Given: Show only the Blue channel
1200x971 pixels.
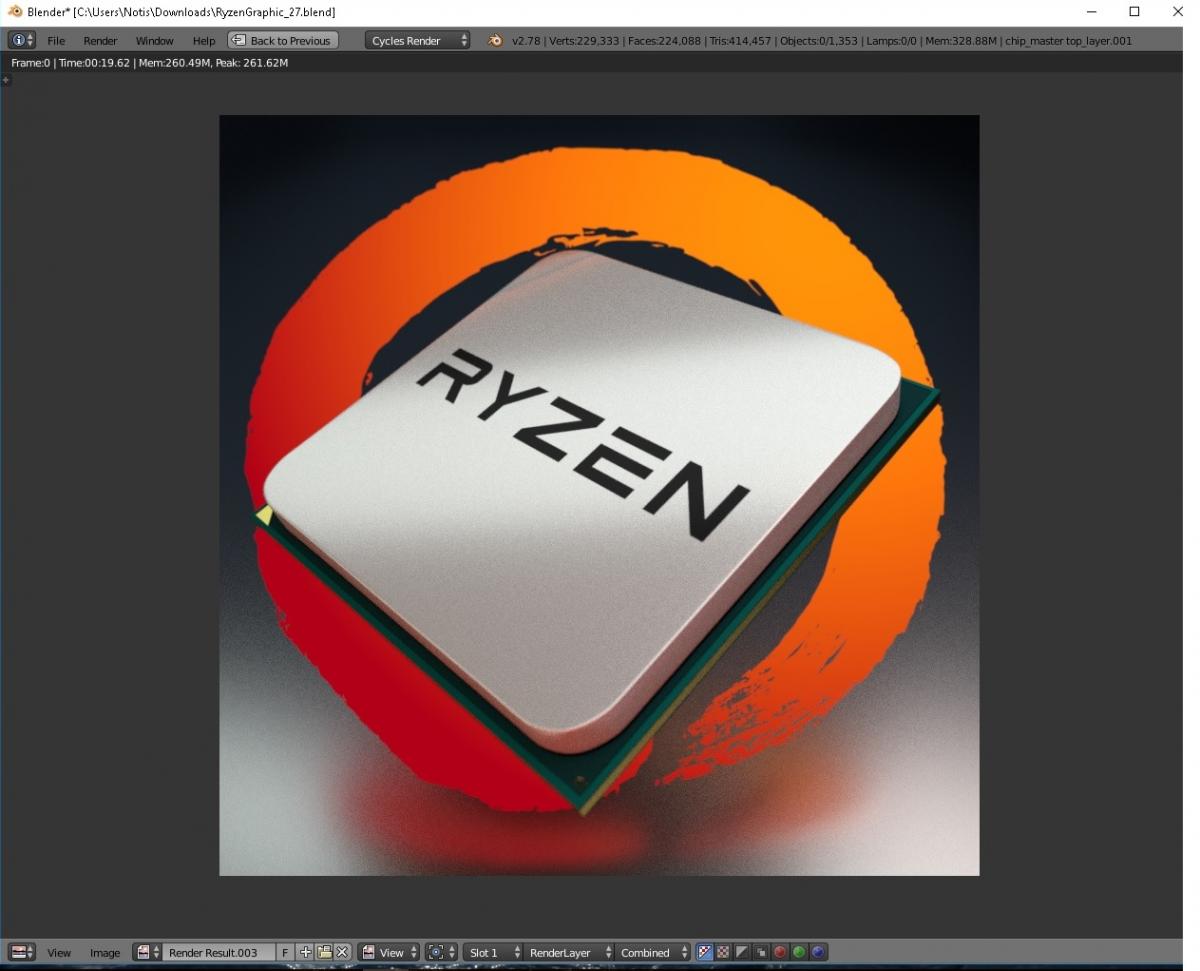Looking at the screenshot, I should click(x=818, y=953).
